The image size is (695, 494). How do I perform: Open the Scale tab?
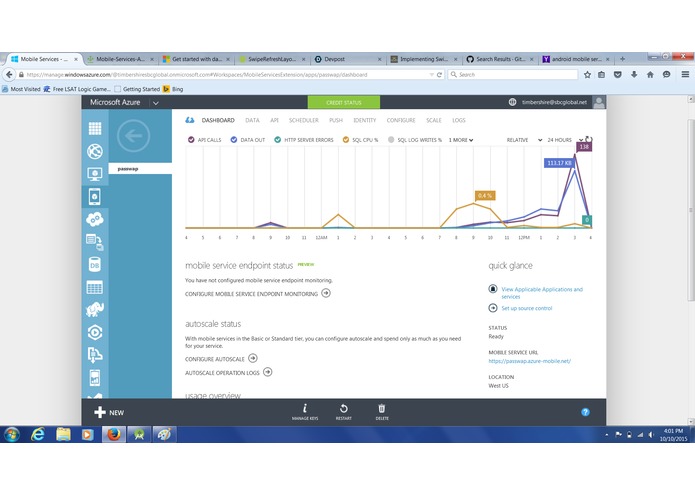coord(433,120)
